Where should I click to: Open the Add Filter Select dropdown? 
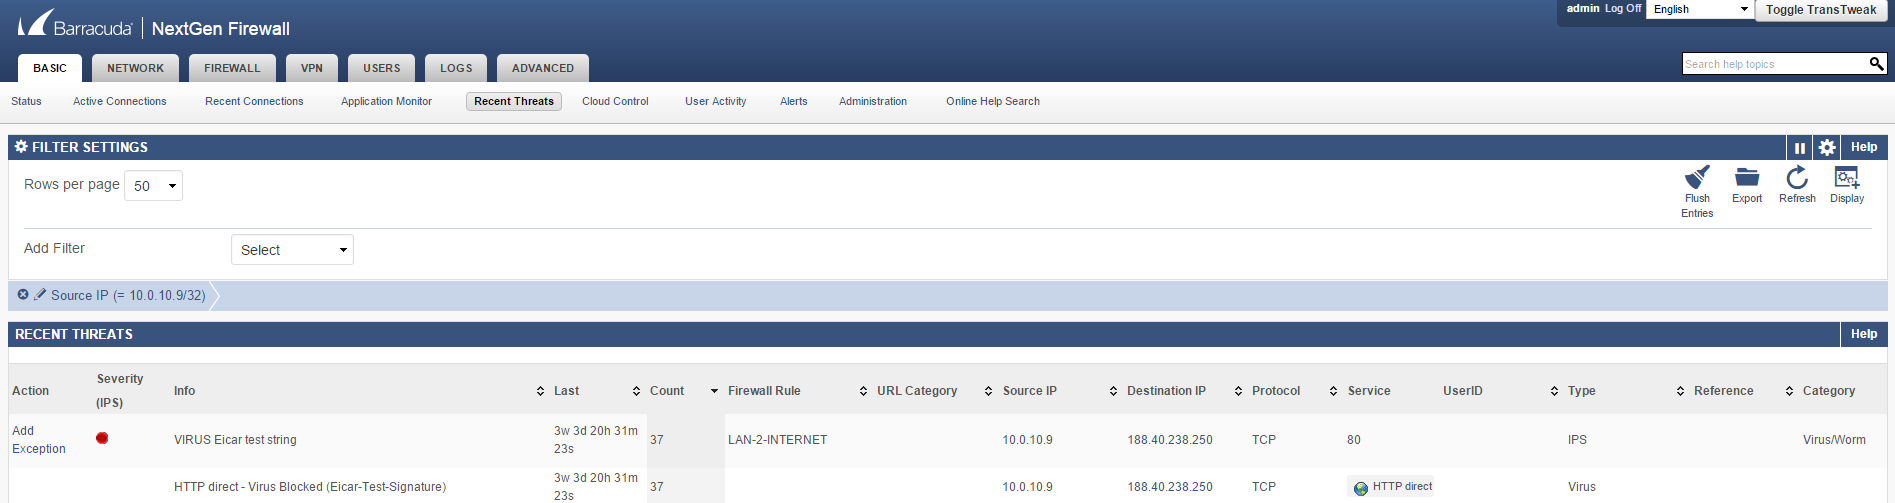[x=292, y=250]
